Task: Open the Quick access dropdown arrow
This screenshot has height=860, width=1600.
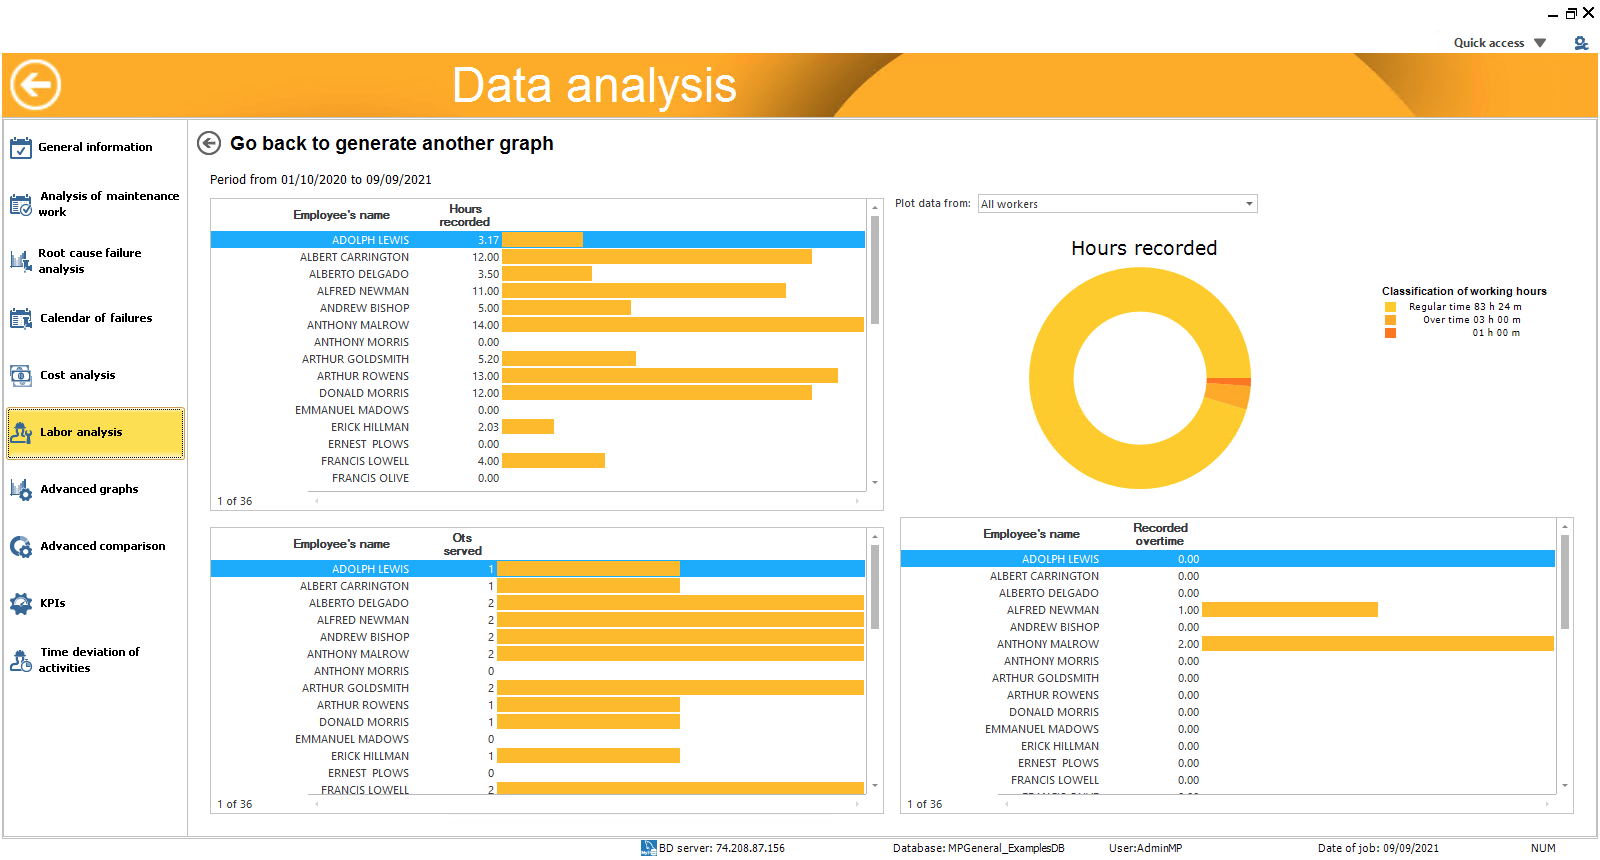Action: 1540,43
